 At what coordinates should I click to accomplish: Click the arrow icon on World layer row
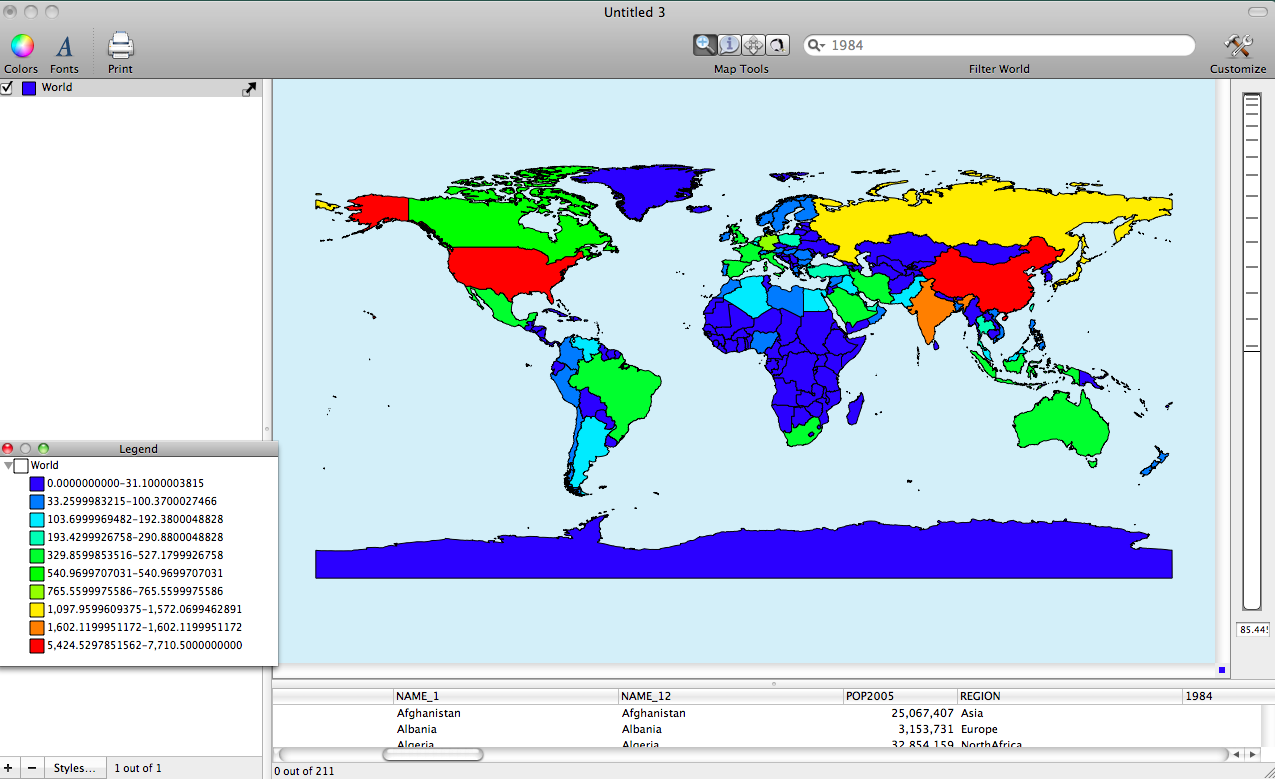pos(249,89)
